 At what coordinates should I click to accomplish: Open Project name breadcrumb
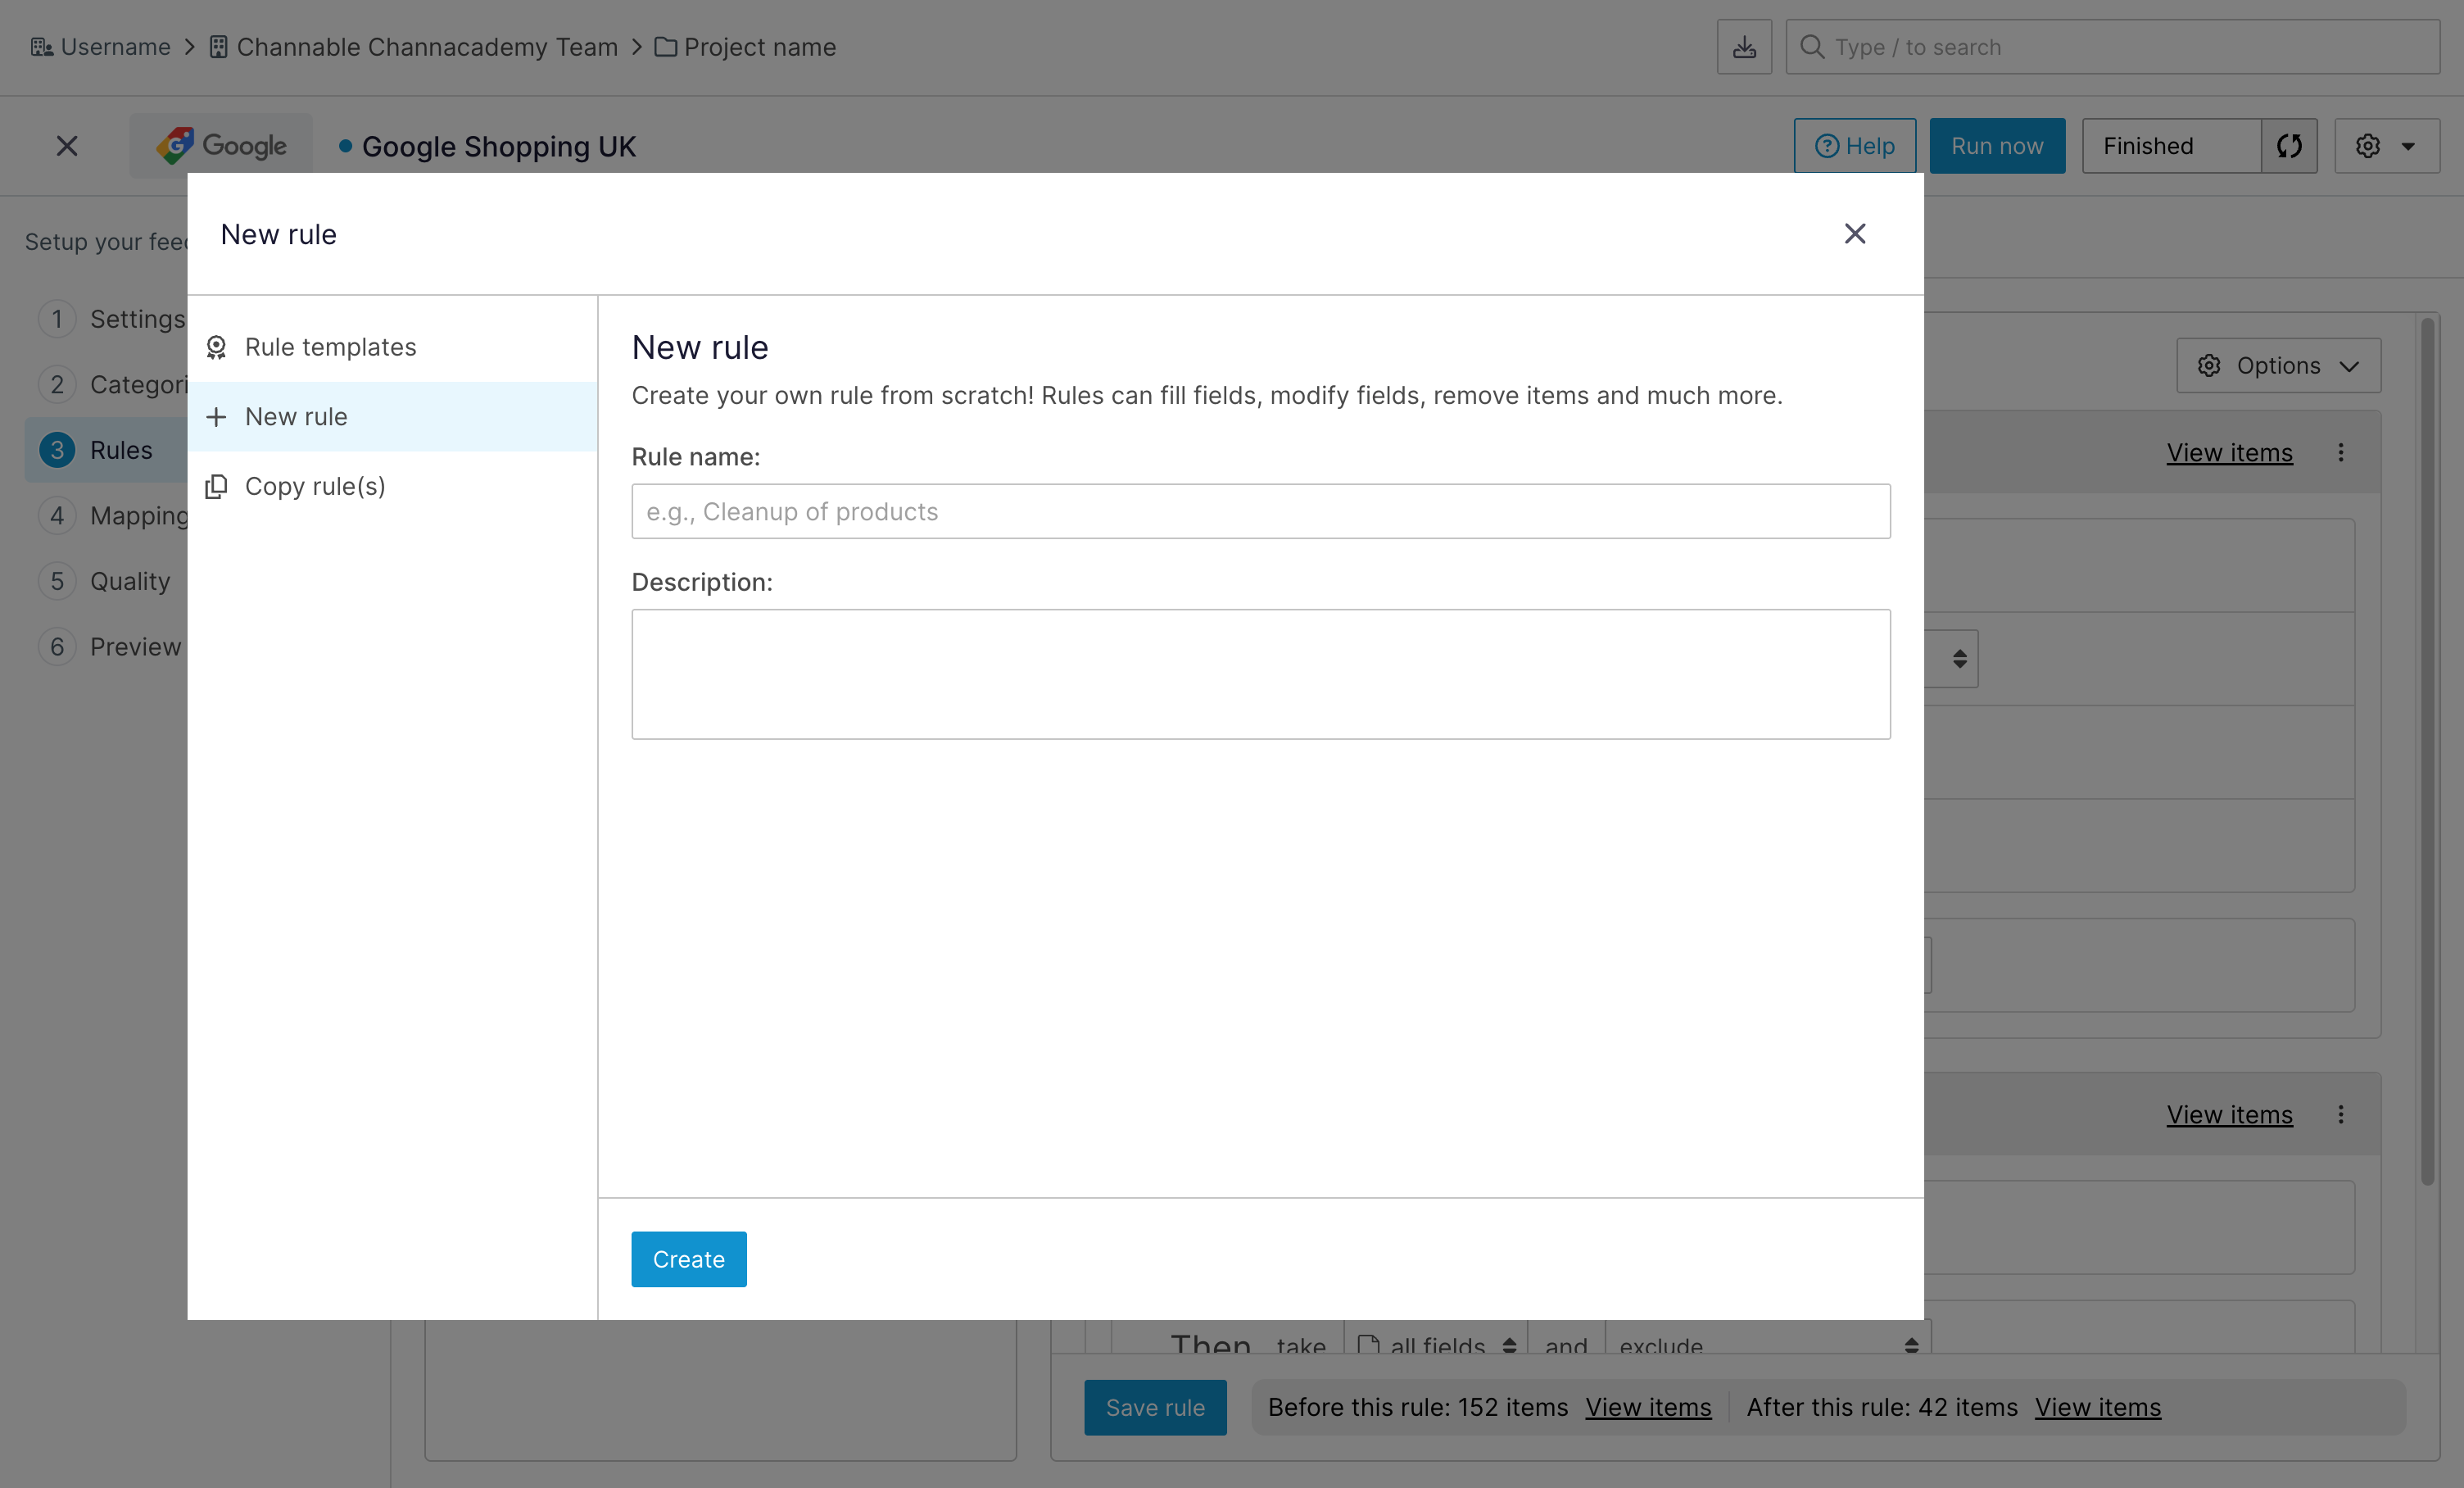[x=760, y=47]
